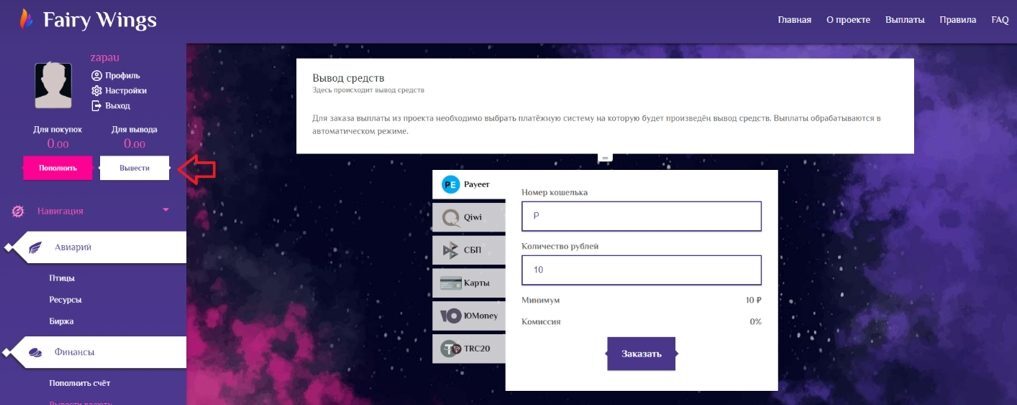Click the Выход logout icon

click(x=97, y=106)
